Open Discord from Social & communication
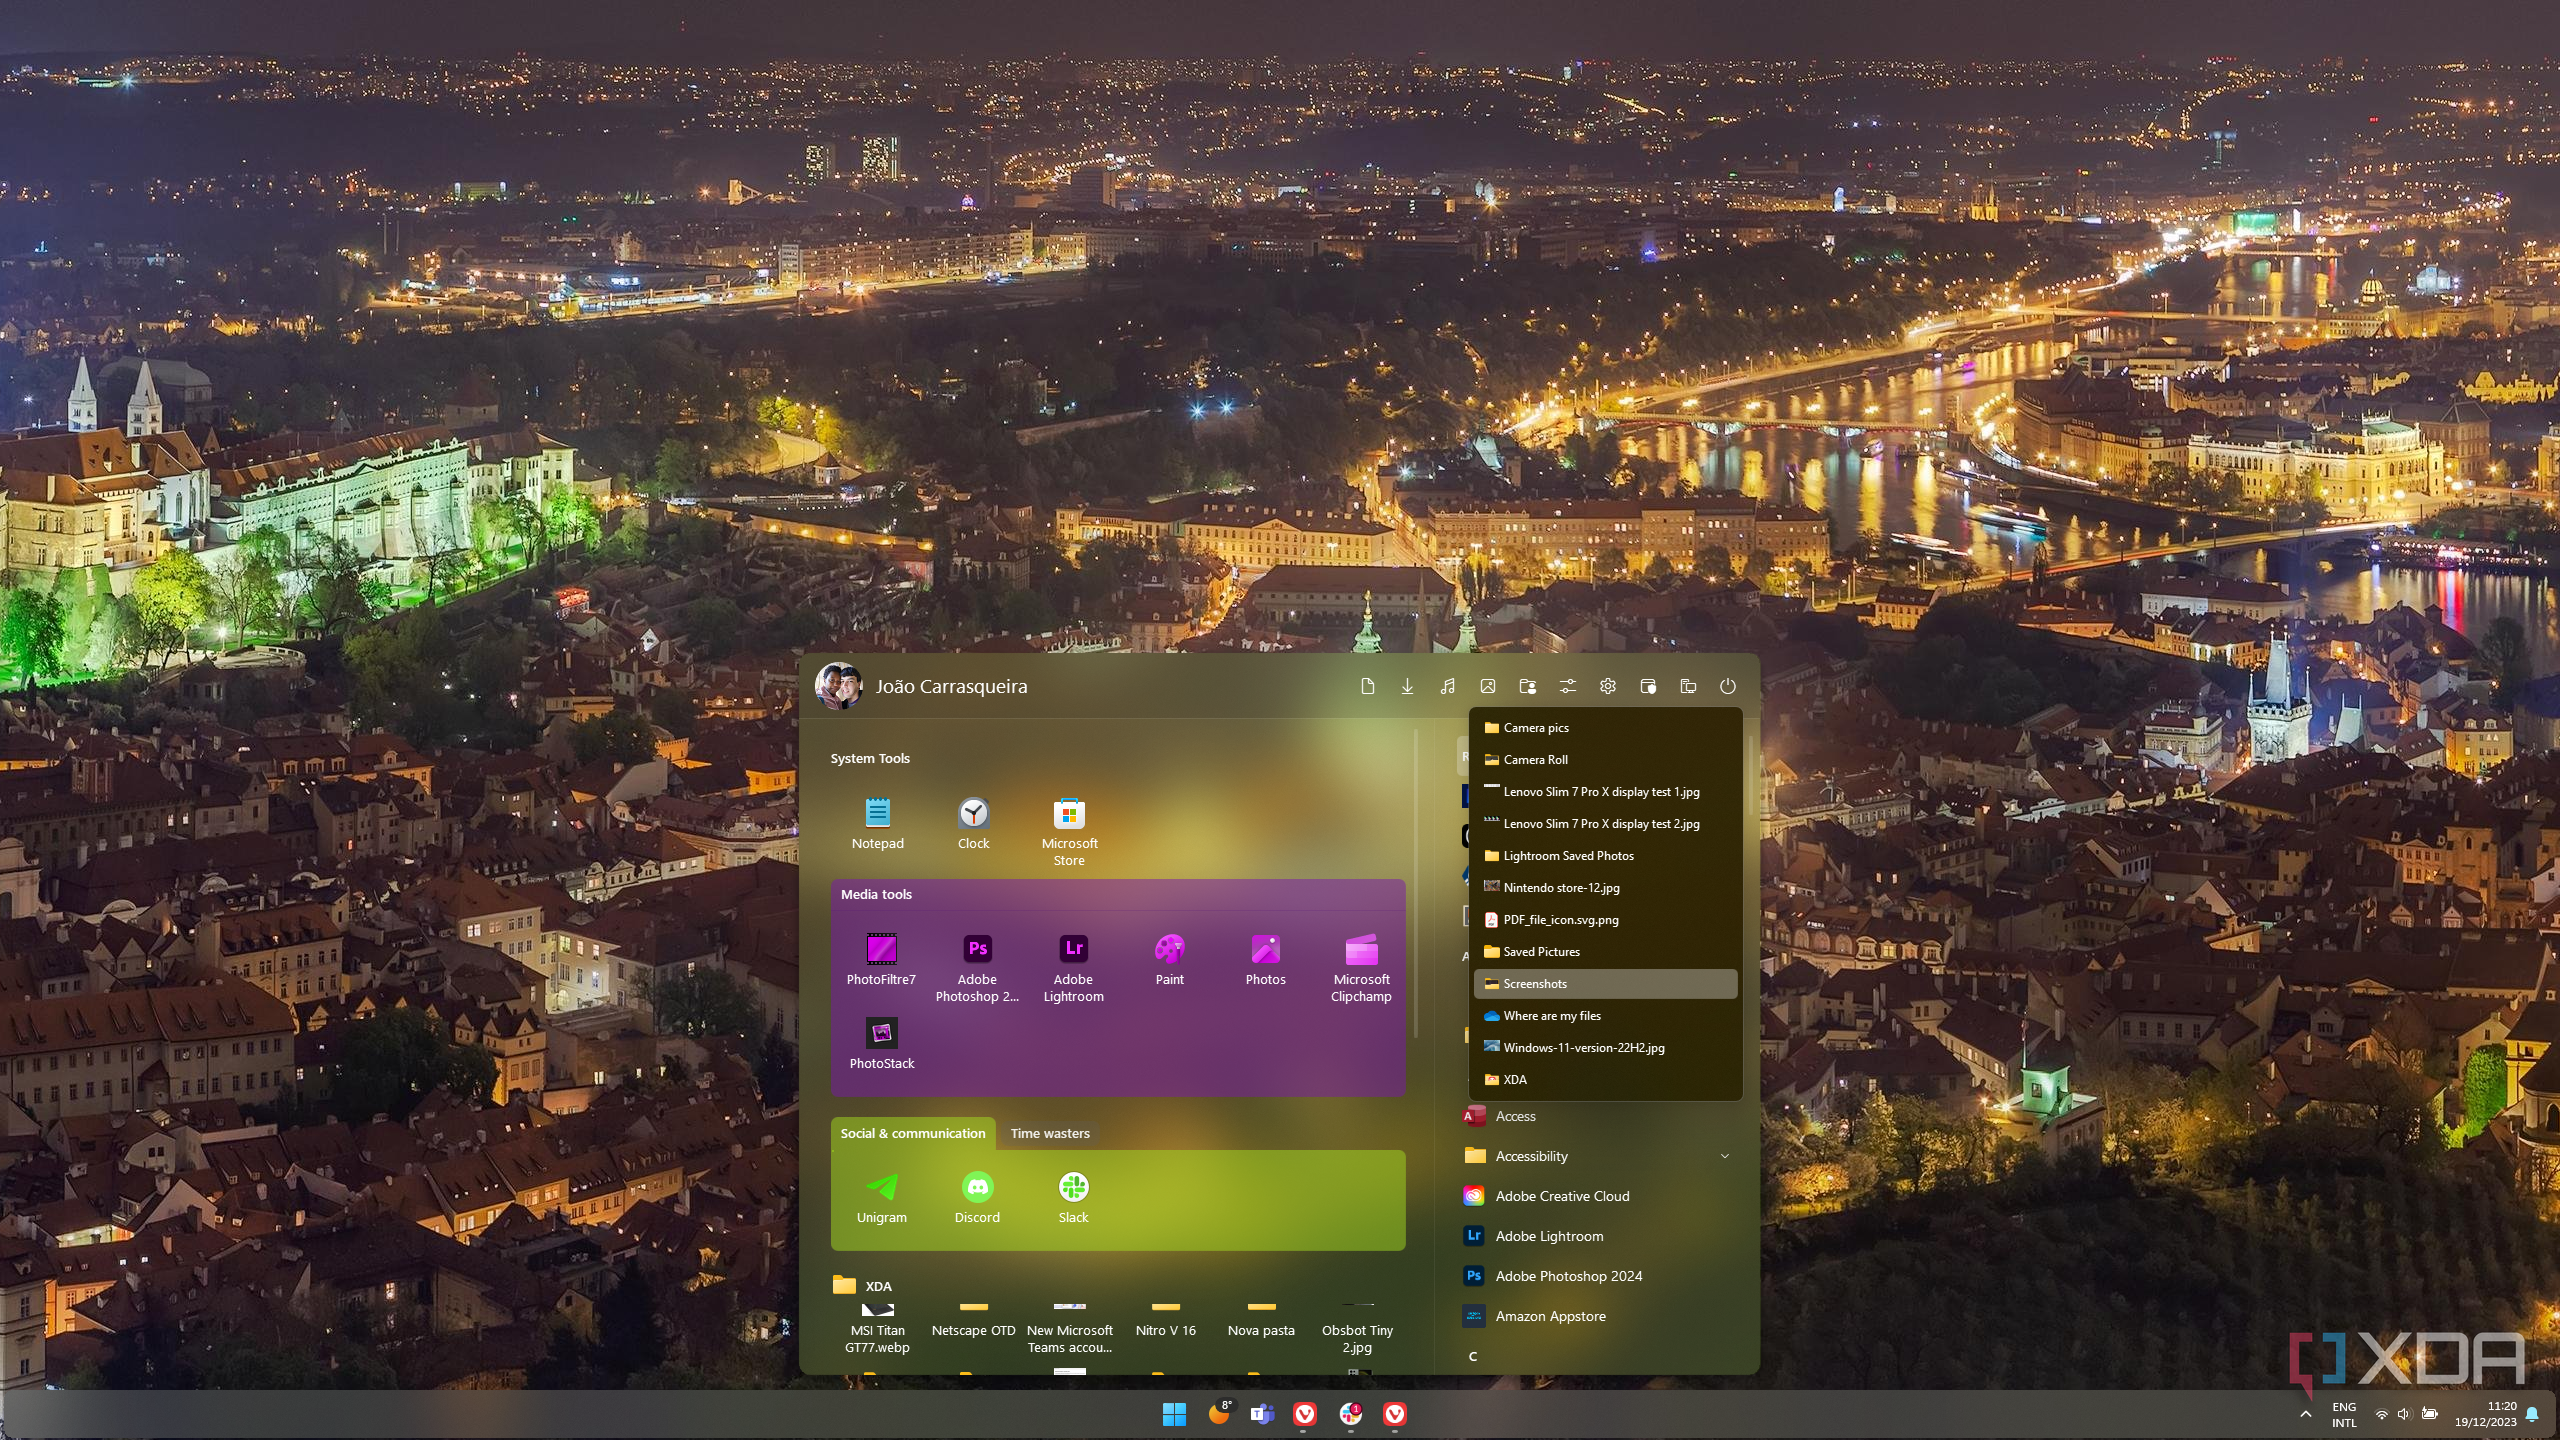 (977, 1198)
